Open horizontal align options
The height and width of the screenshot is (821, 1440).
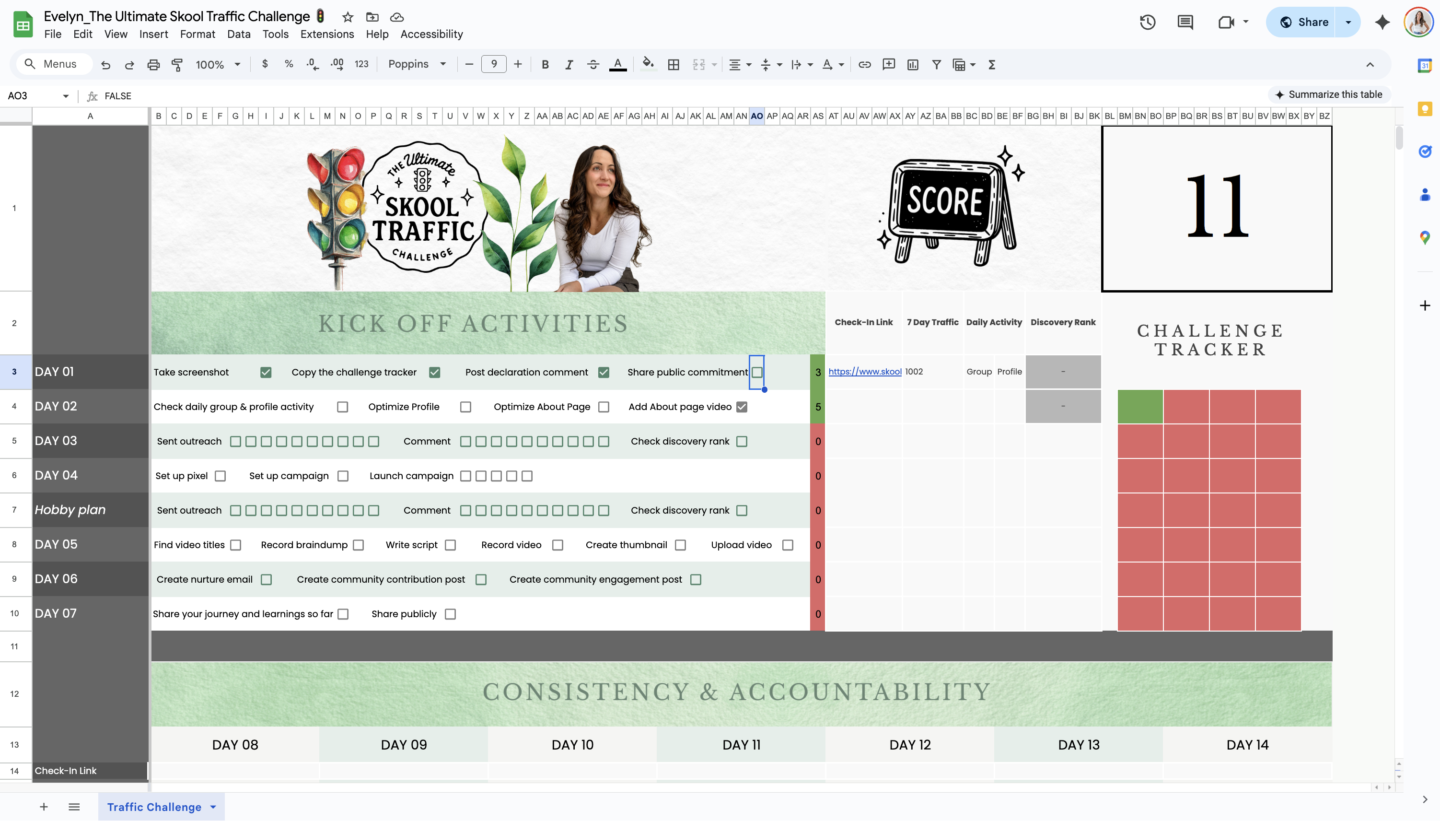739,64
